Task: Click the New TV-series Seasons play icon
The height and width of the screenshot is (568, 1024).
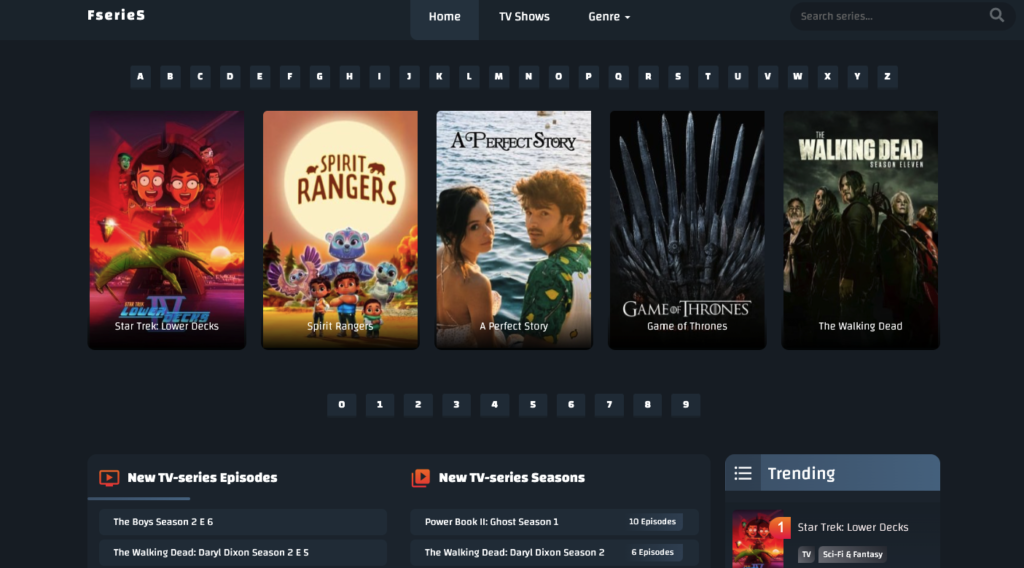Action: pyautogui.click(x=421, y=478)
